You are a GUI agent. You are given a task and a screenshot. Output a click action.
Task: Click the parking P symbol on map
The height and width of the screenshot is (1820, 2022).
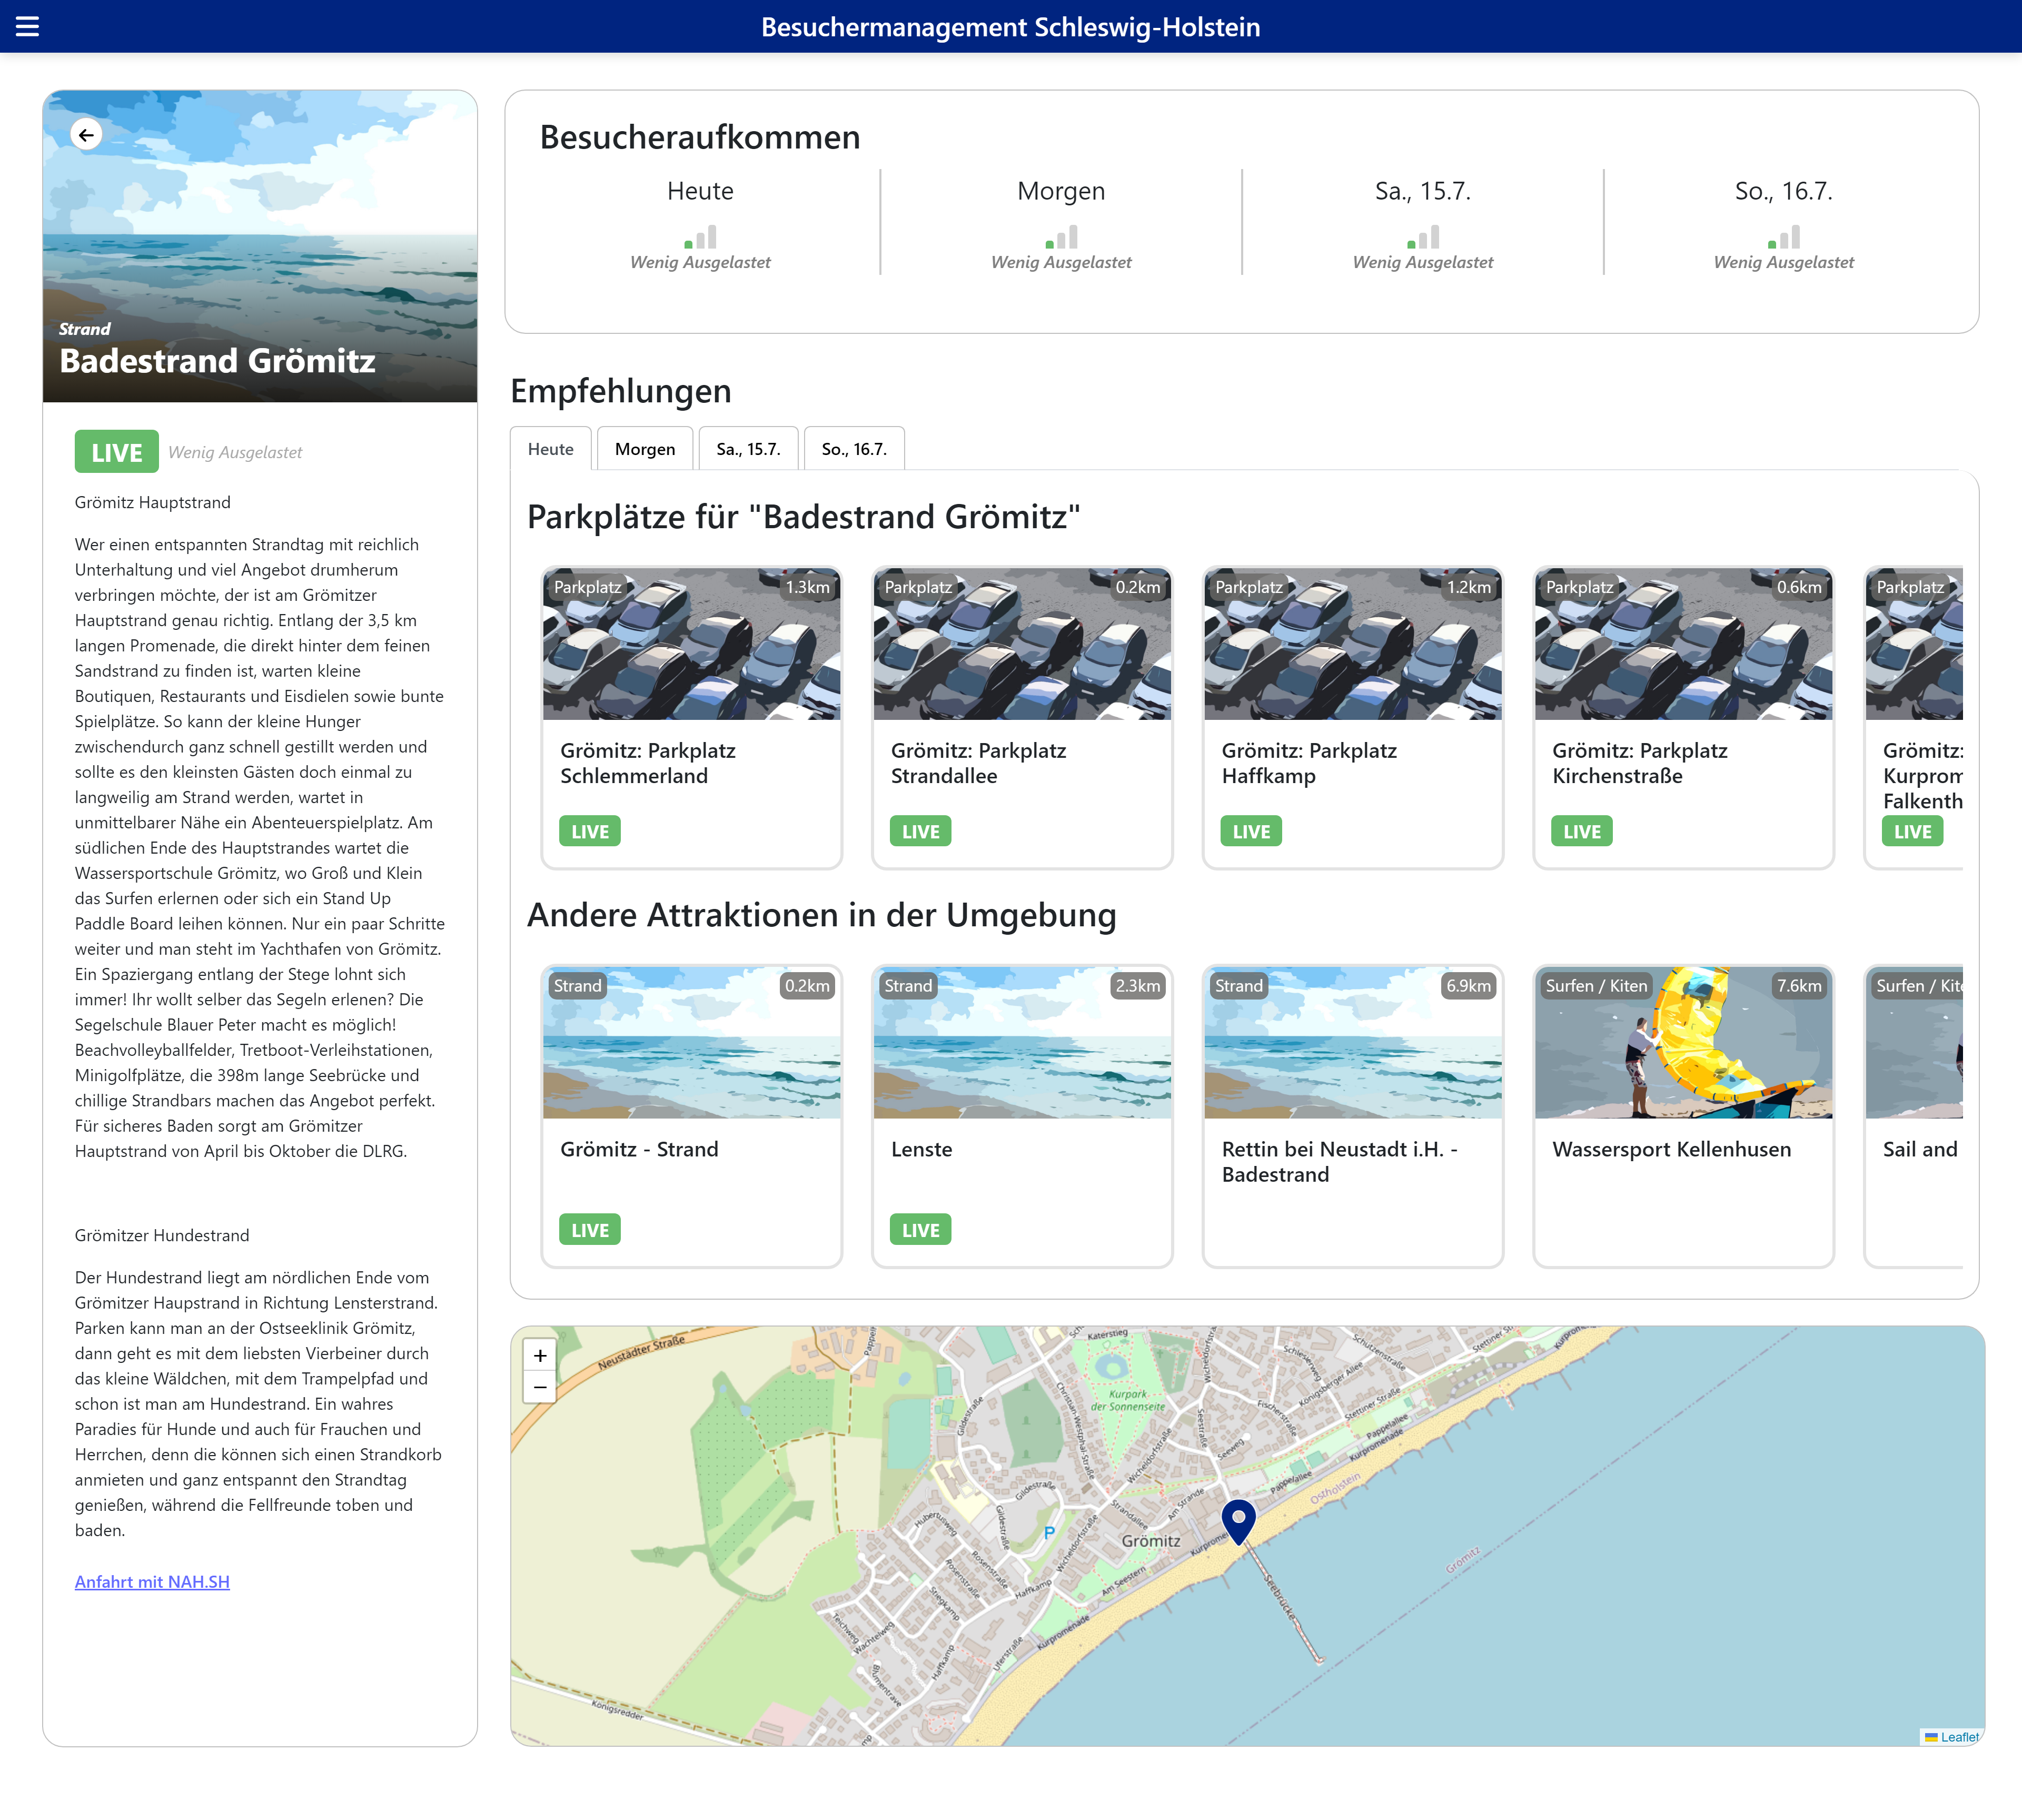1049,1532
